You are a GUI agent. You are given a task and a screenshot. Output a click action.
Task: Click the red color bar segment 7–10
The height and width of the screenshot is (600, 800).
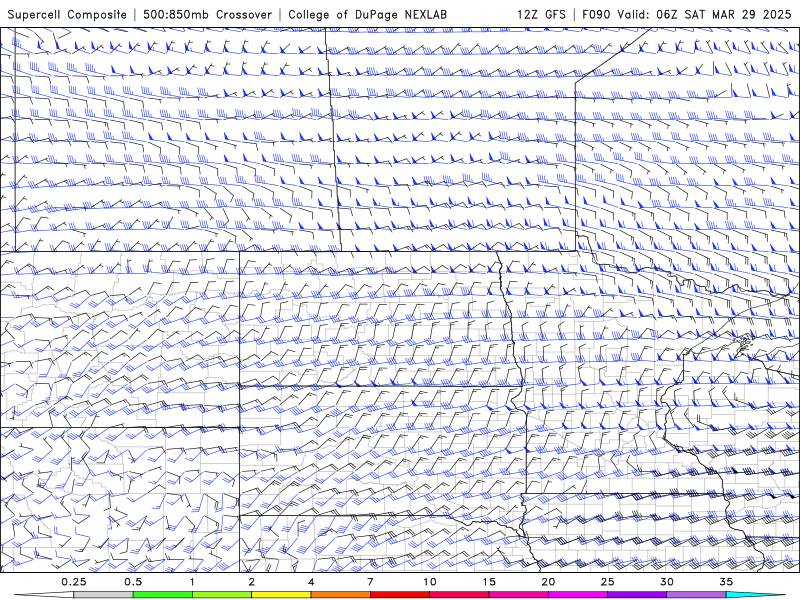coord(399,595)
